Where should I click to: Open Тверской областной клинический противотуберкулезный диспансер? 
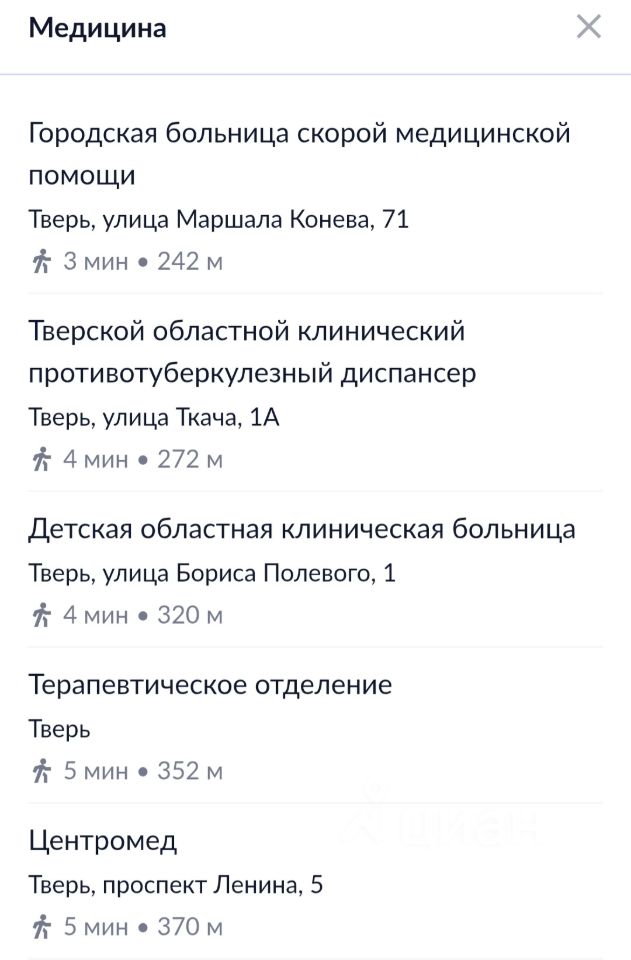click(252, 352)
